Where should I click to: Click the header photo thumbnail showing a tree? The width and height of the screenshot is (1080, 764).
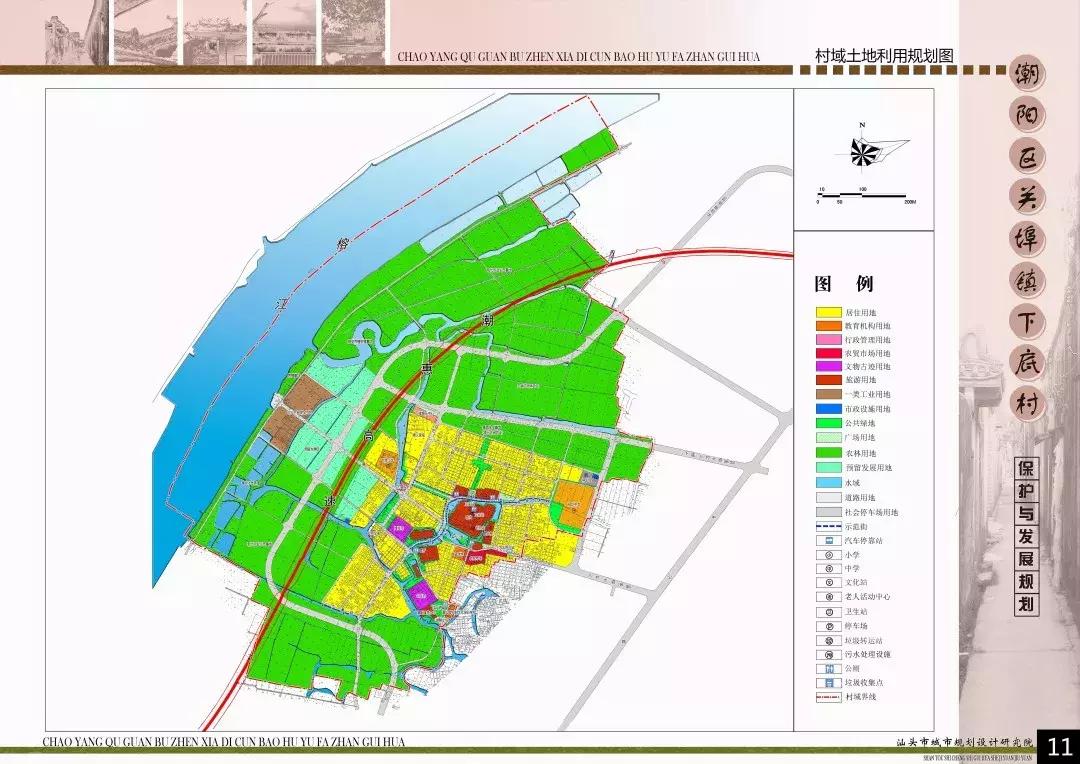[x=354, y=32]
